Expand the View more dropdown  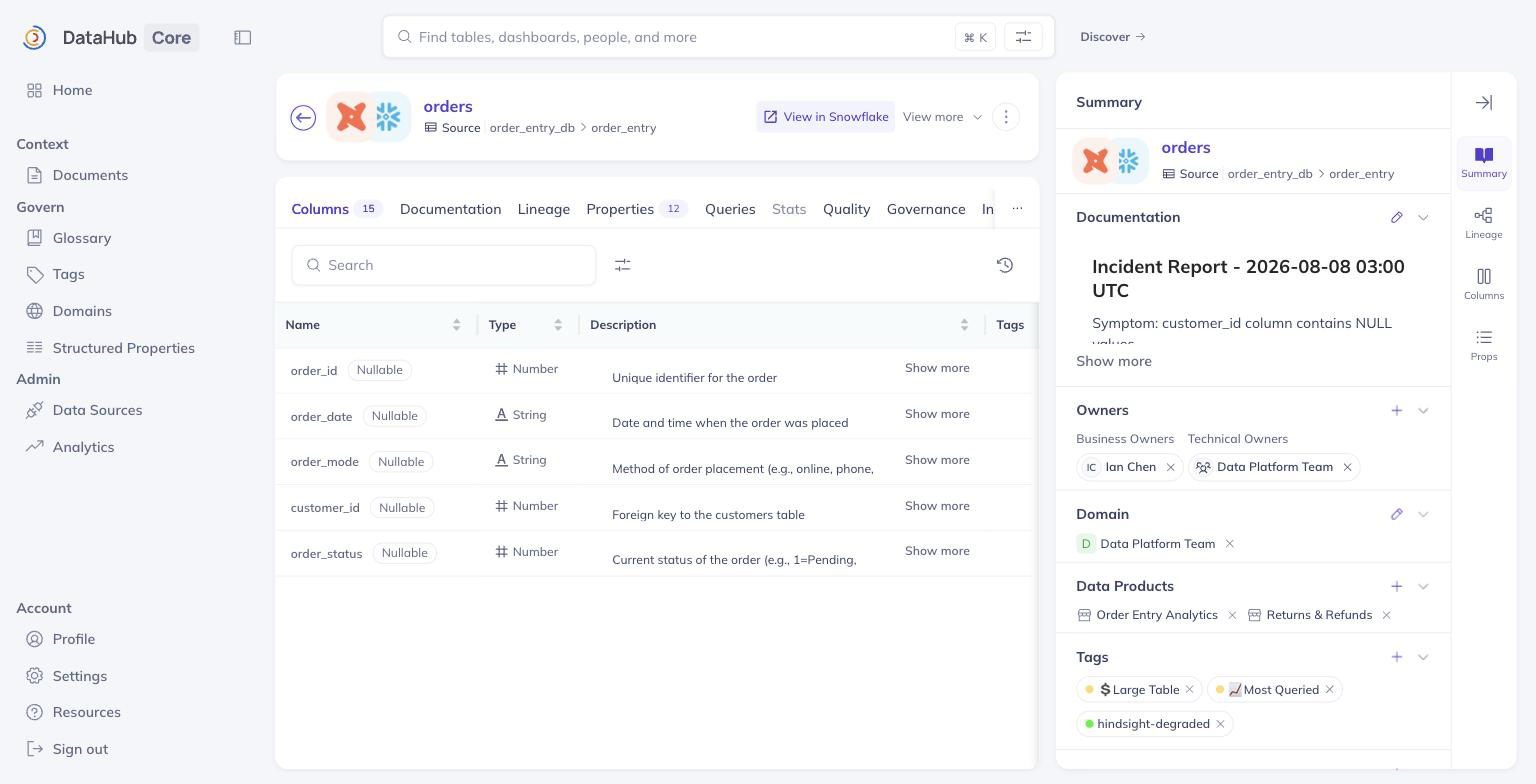click(942, 117)
